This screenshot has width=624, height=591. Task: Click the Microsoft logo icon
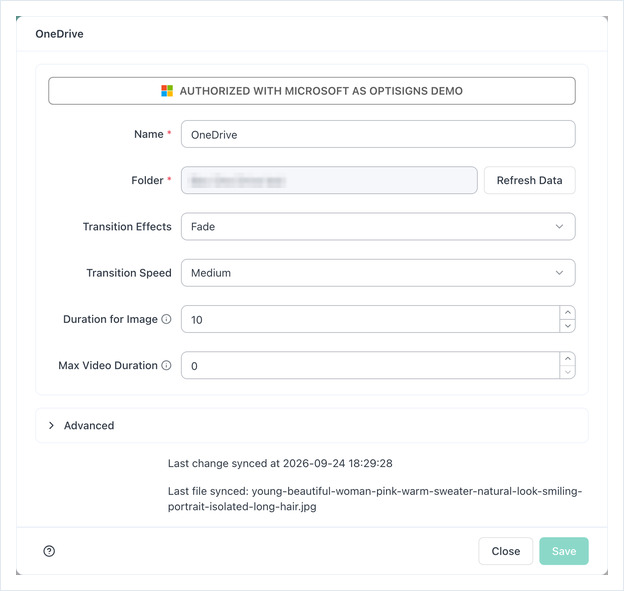(167, 91)
